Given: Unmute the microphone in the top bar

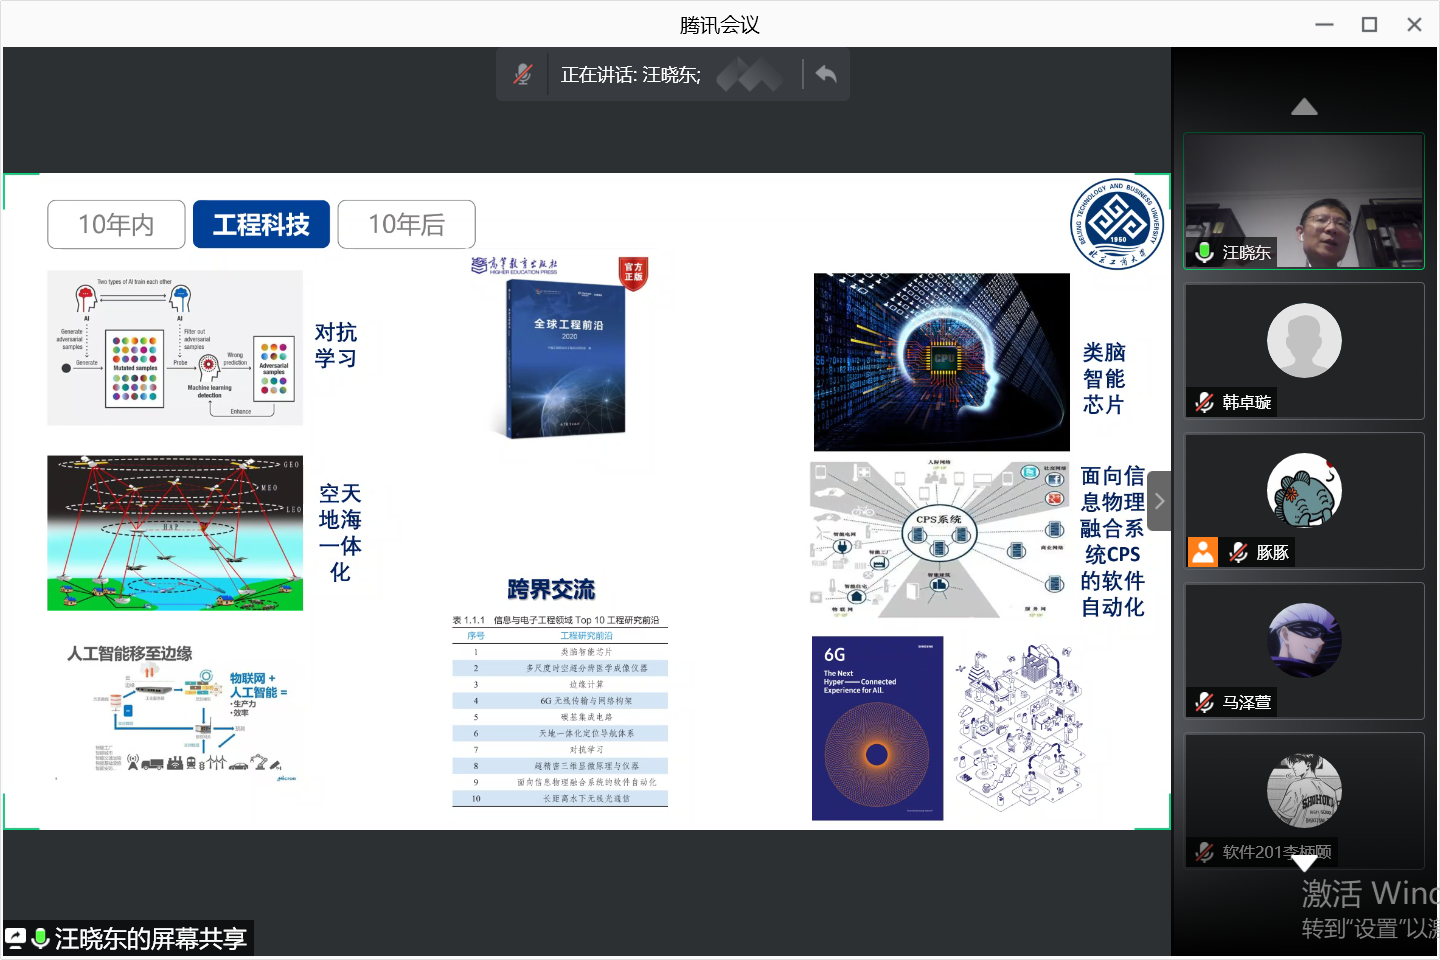Looking at the screenshot, I should click(522, 74).
